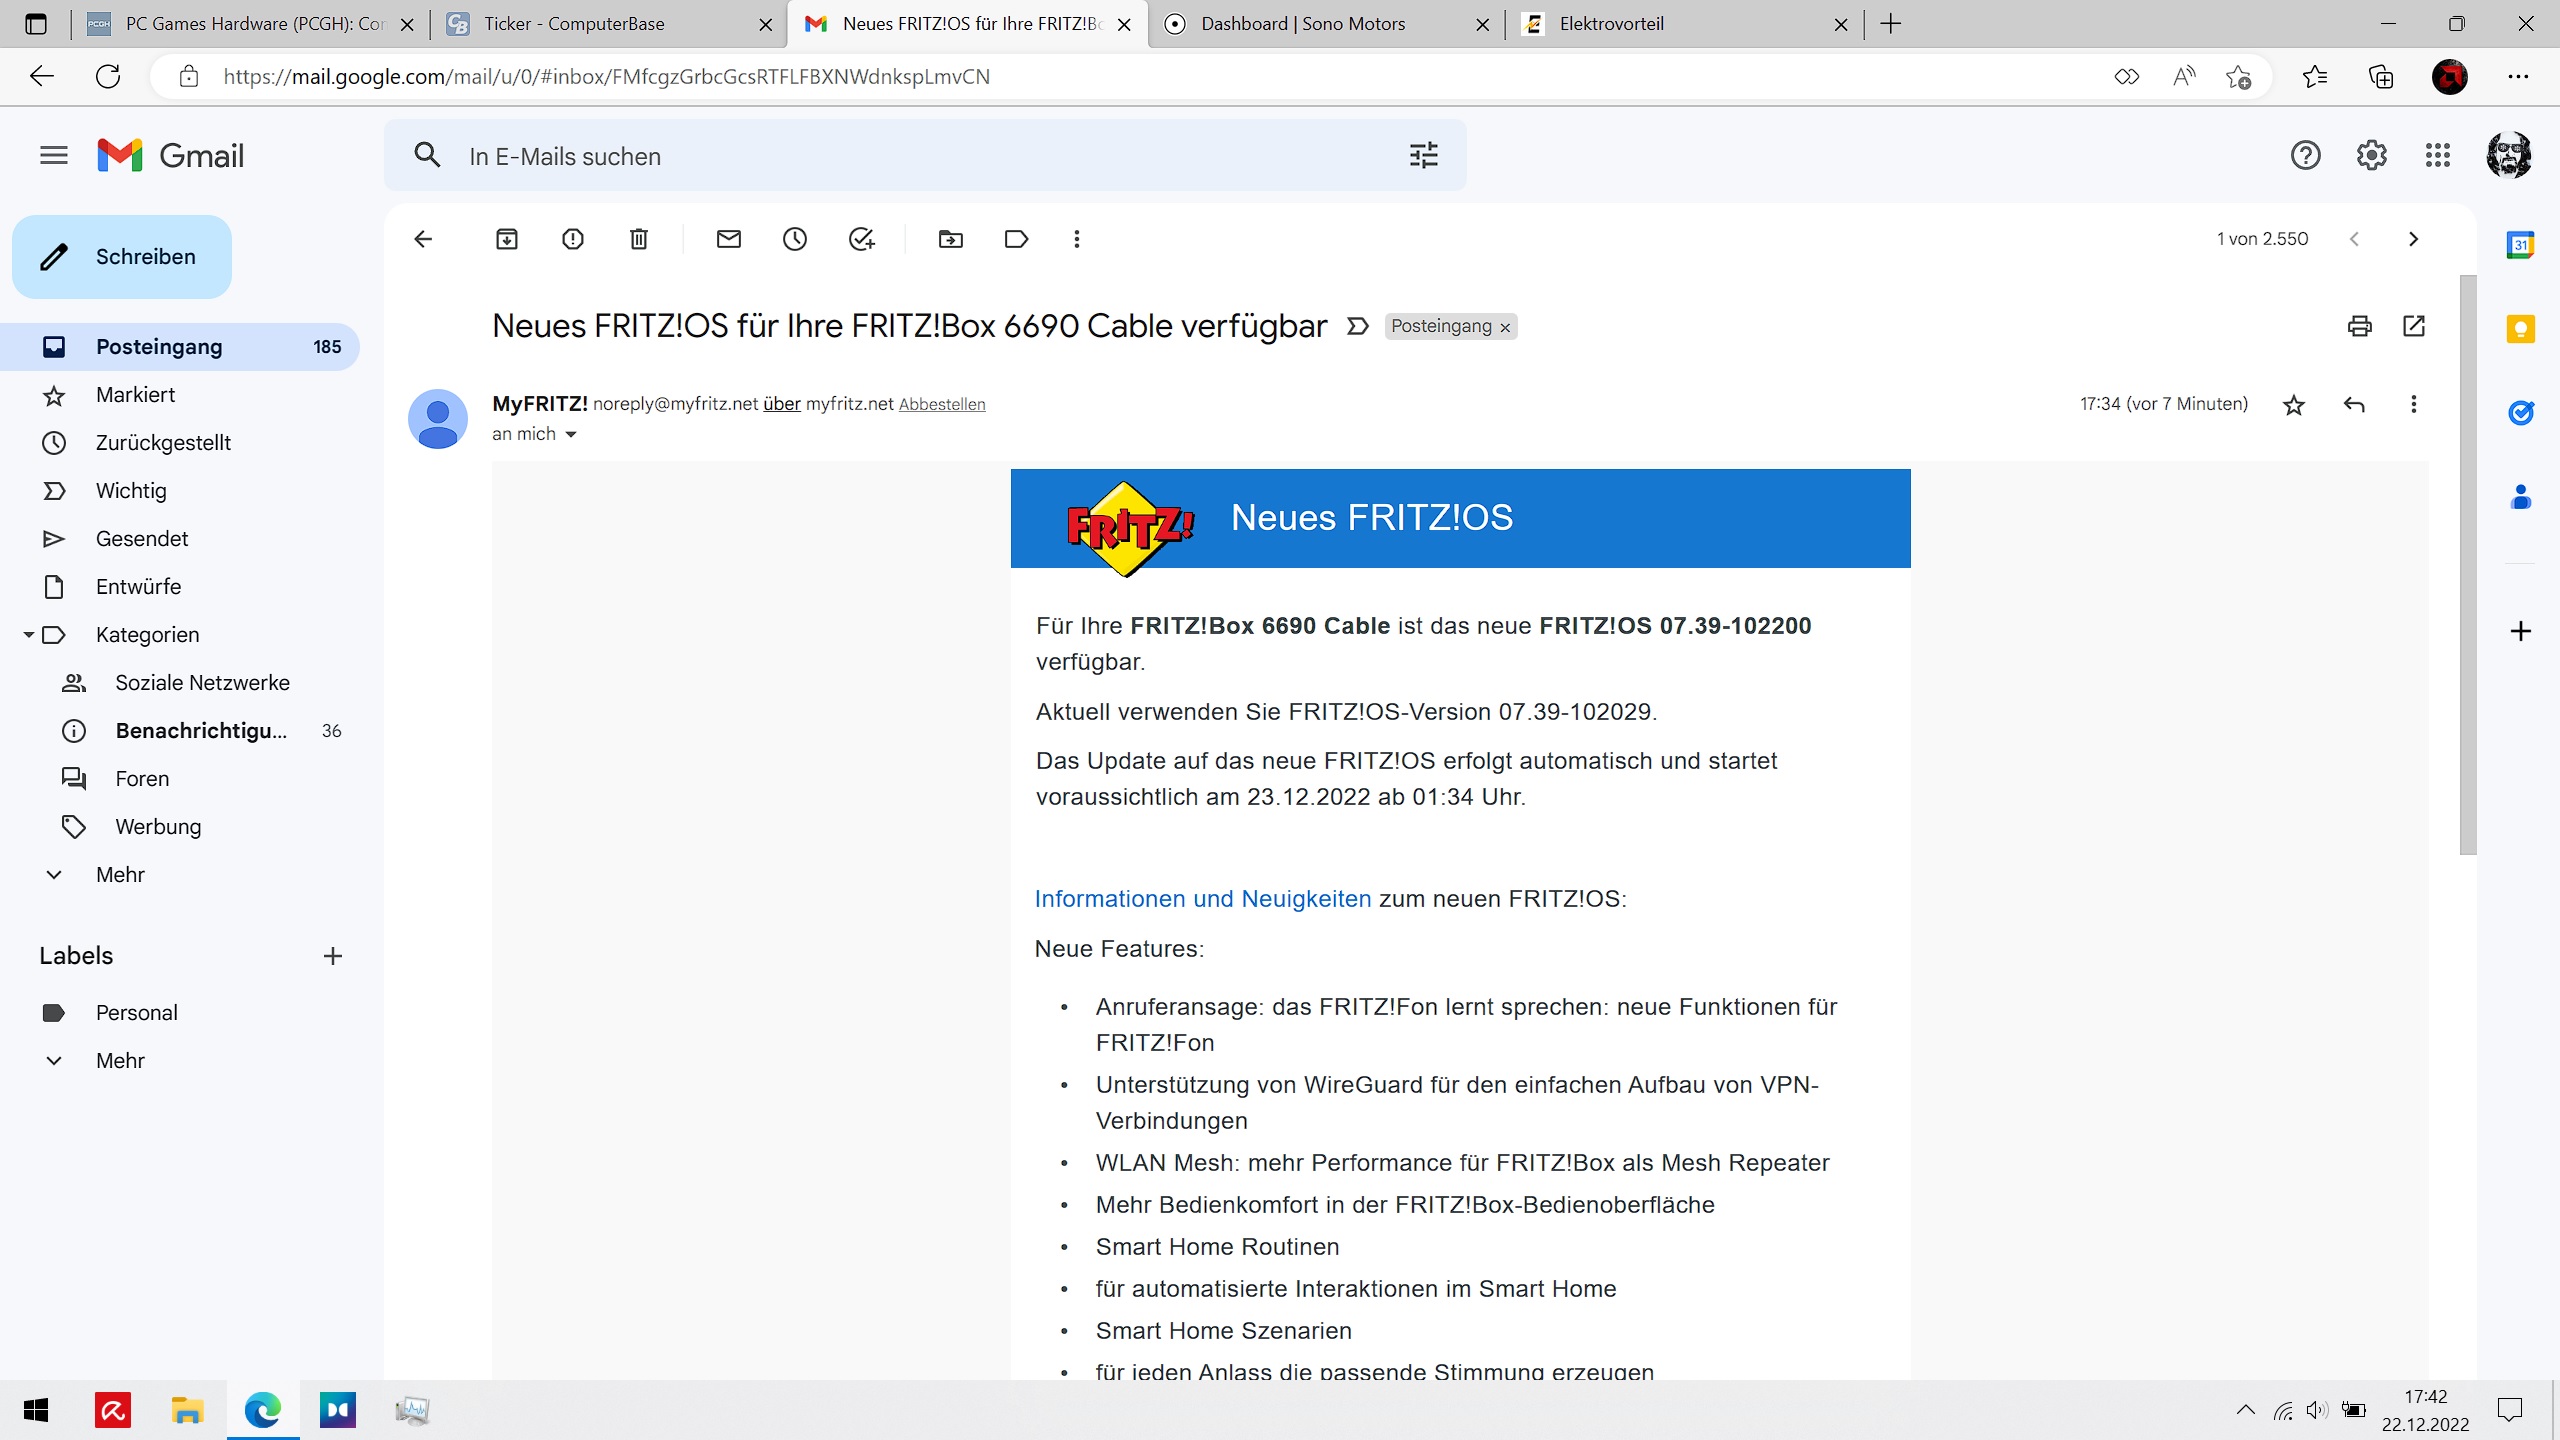Open the Gesendet folder
Screen dimensions: 2560x1440
click(142, 539)
